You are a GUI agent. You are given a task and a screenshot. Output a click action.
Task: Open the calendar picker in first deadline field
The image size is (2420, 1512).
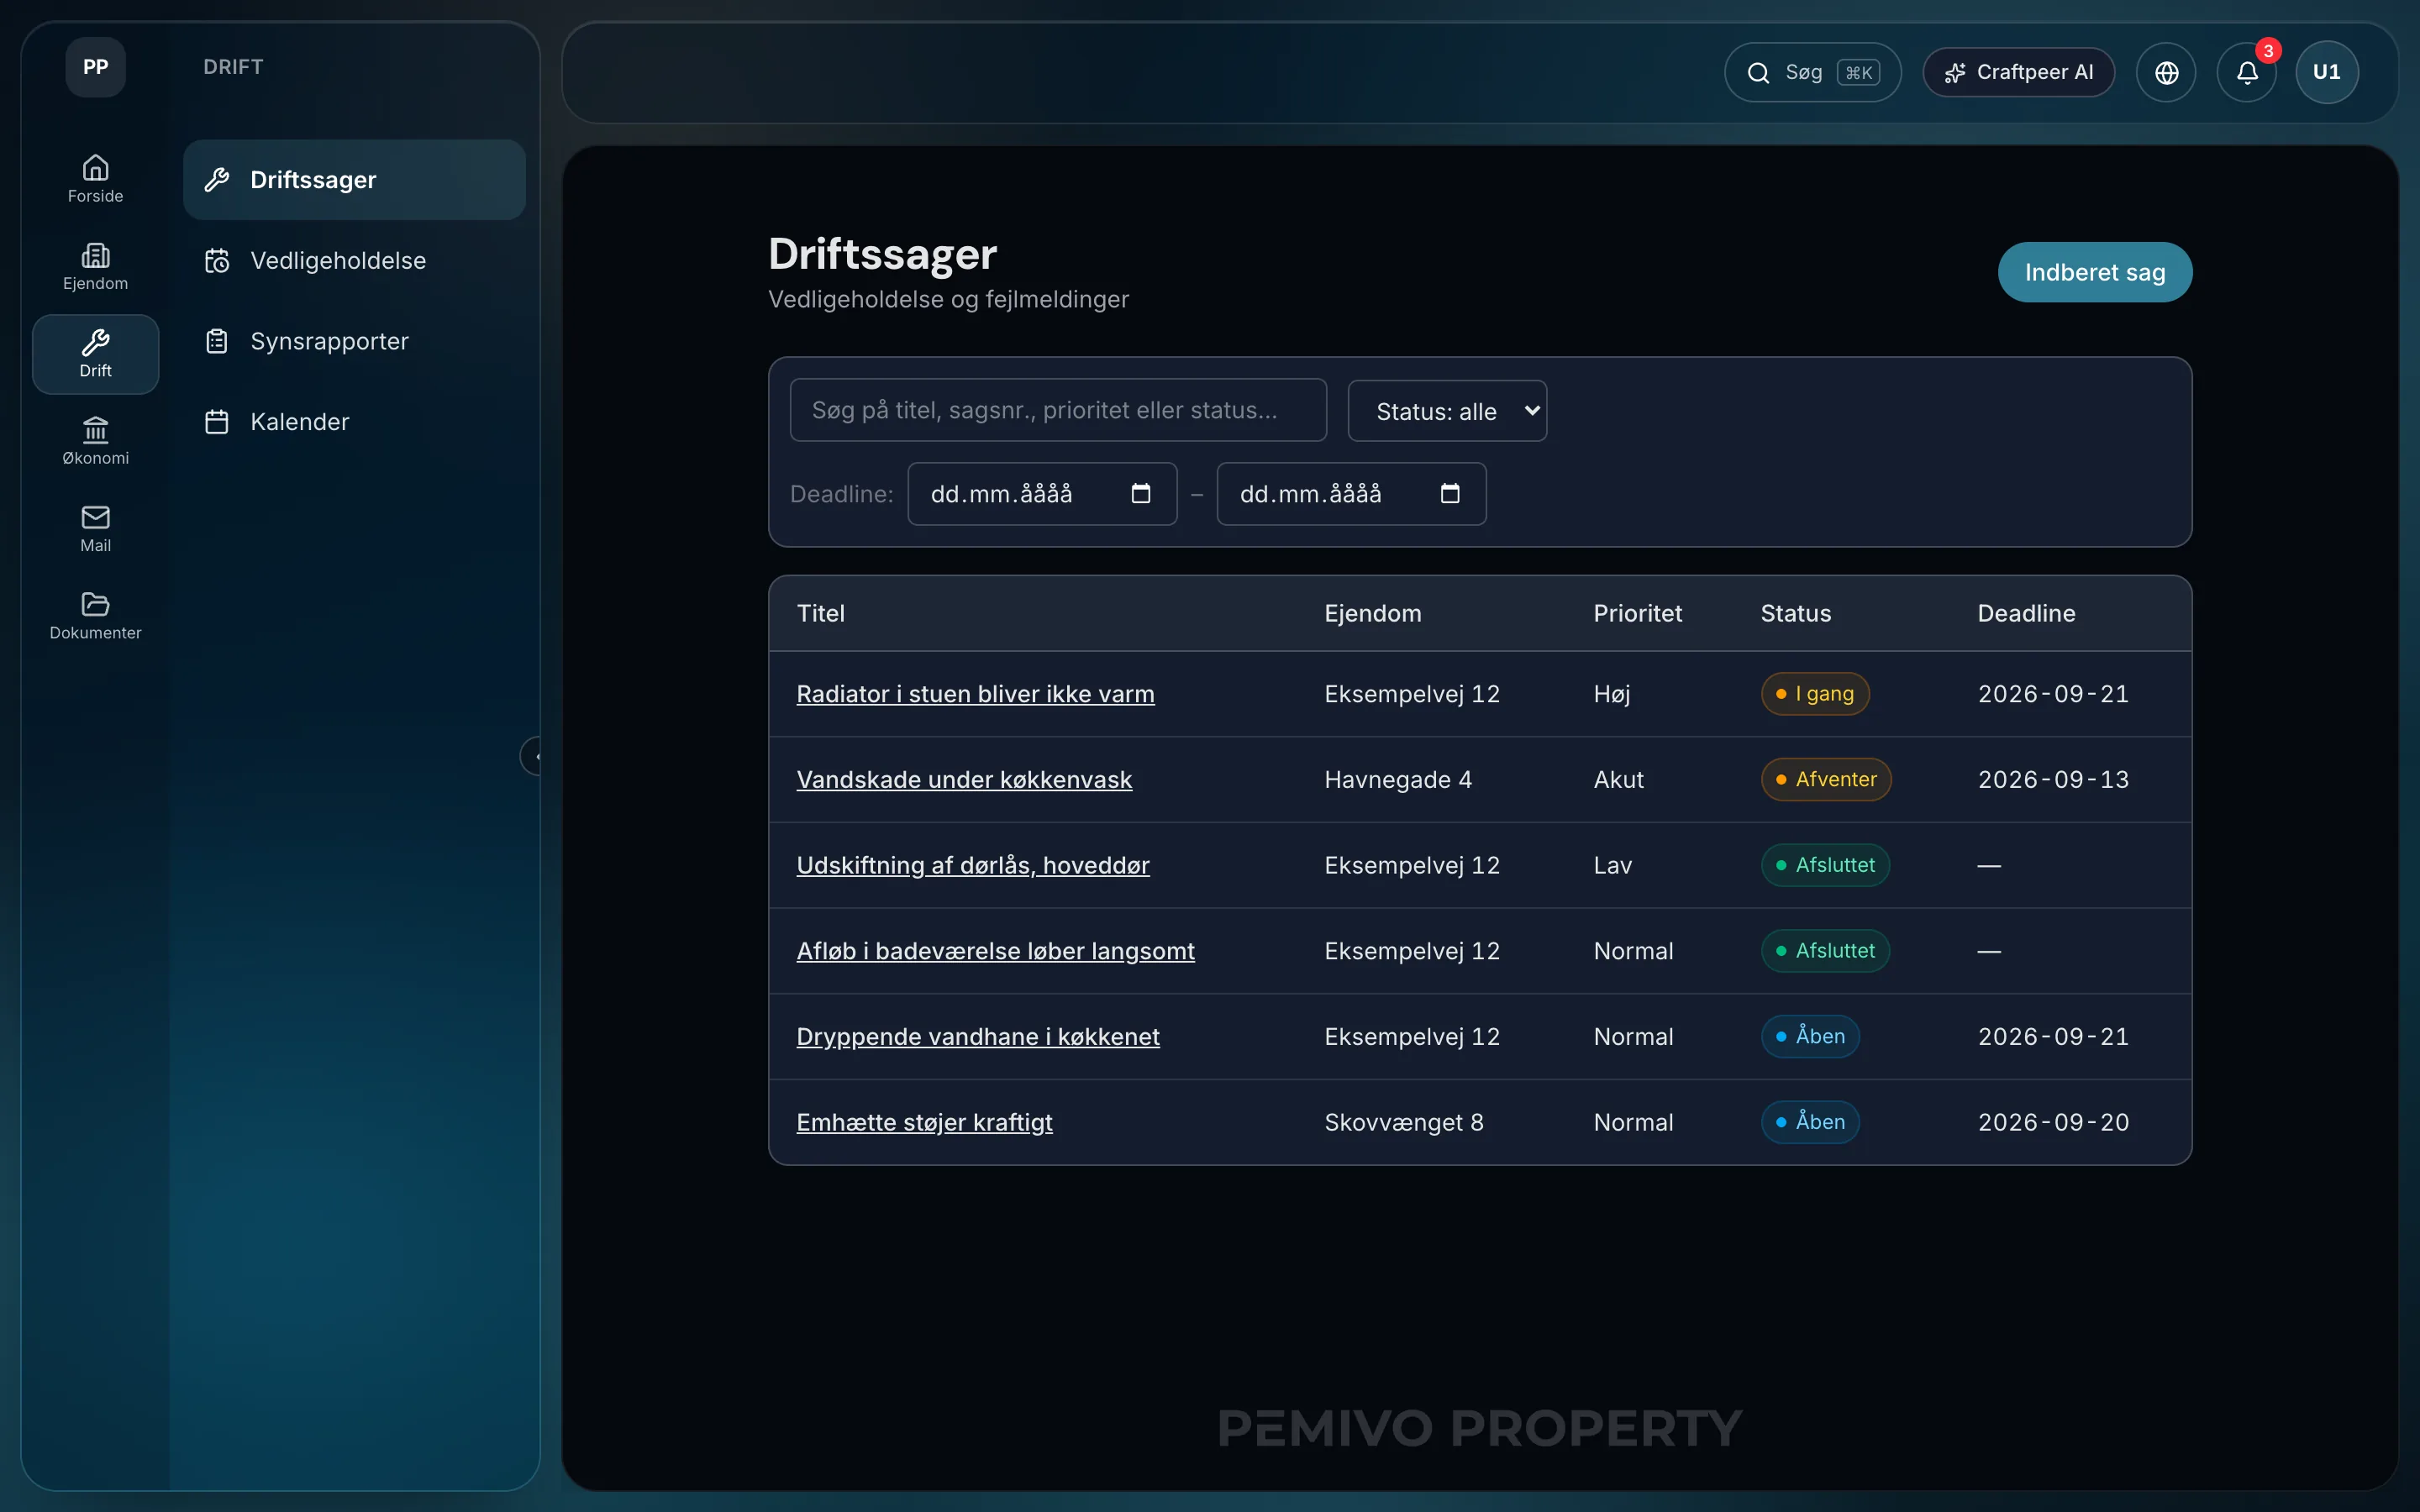1141,493
